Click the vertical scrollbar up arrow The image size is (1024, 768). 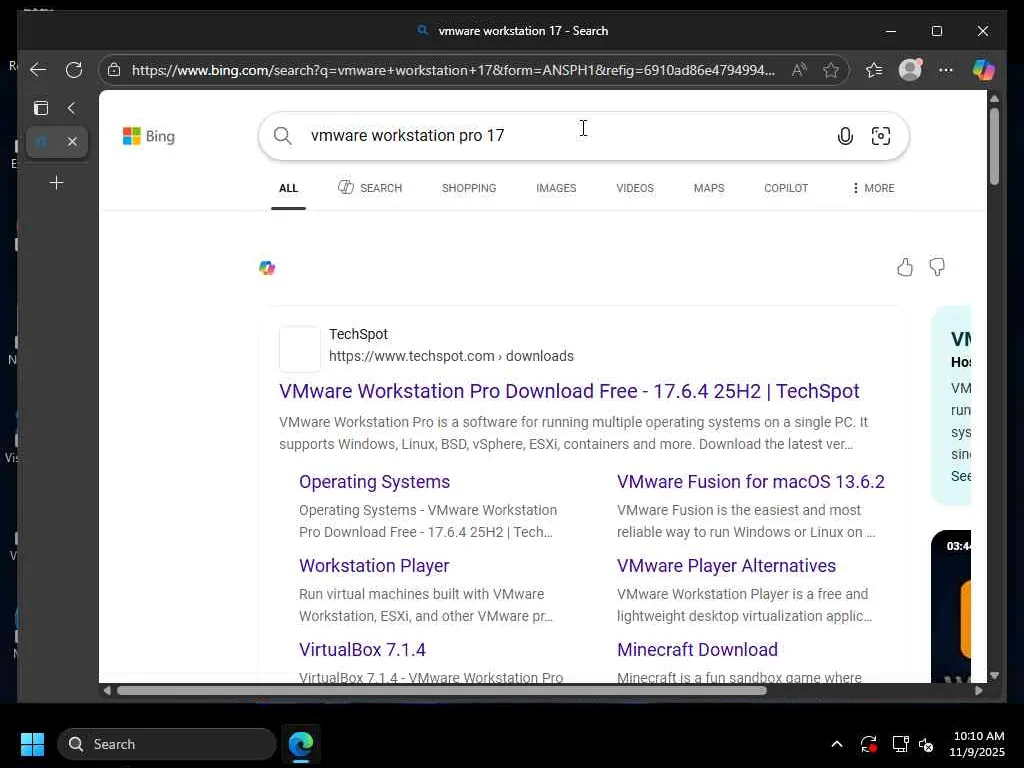tap(994, 99)
